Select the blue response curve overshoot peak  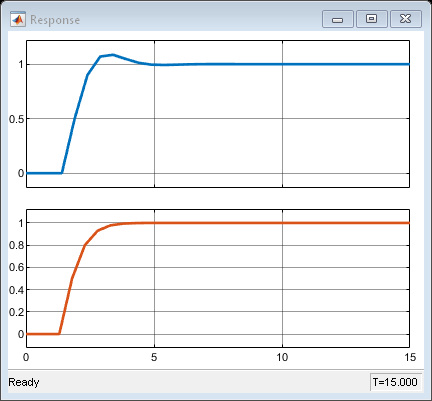[113, 55]
